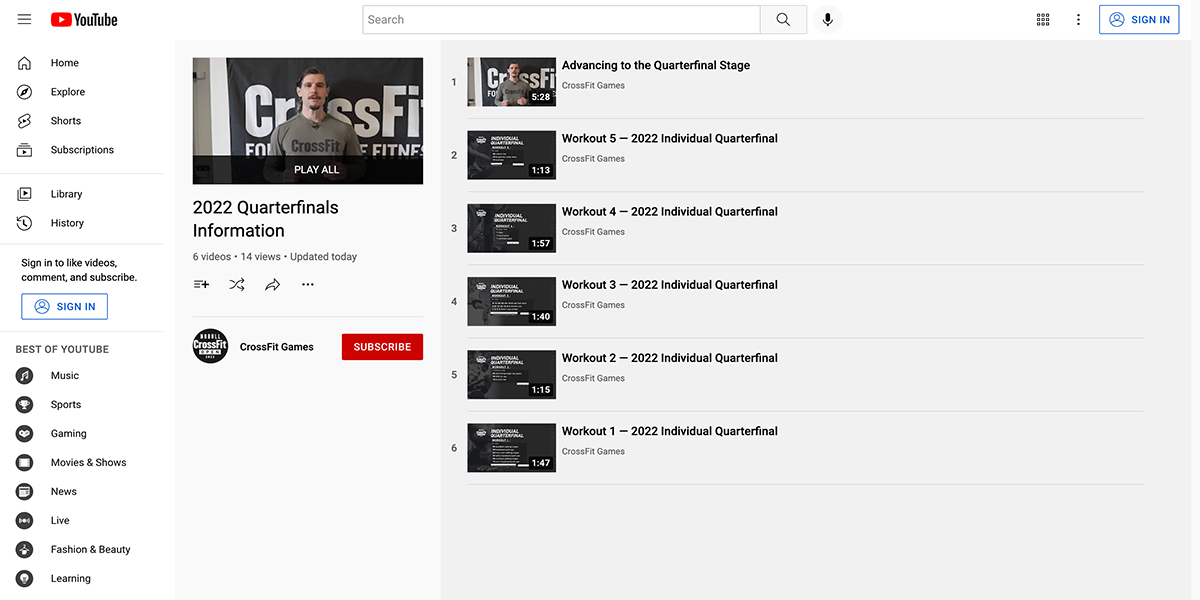Open the CrossFit Games channel name link
Screen dimensions: 1200x600
277,347
